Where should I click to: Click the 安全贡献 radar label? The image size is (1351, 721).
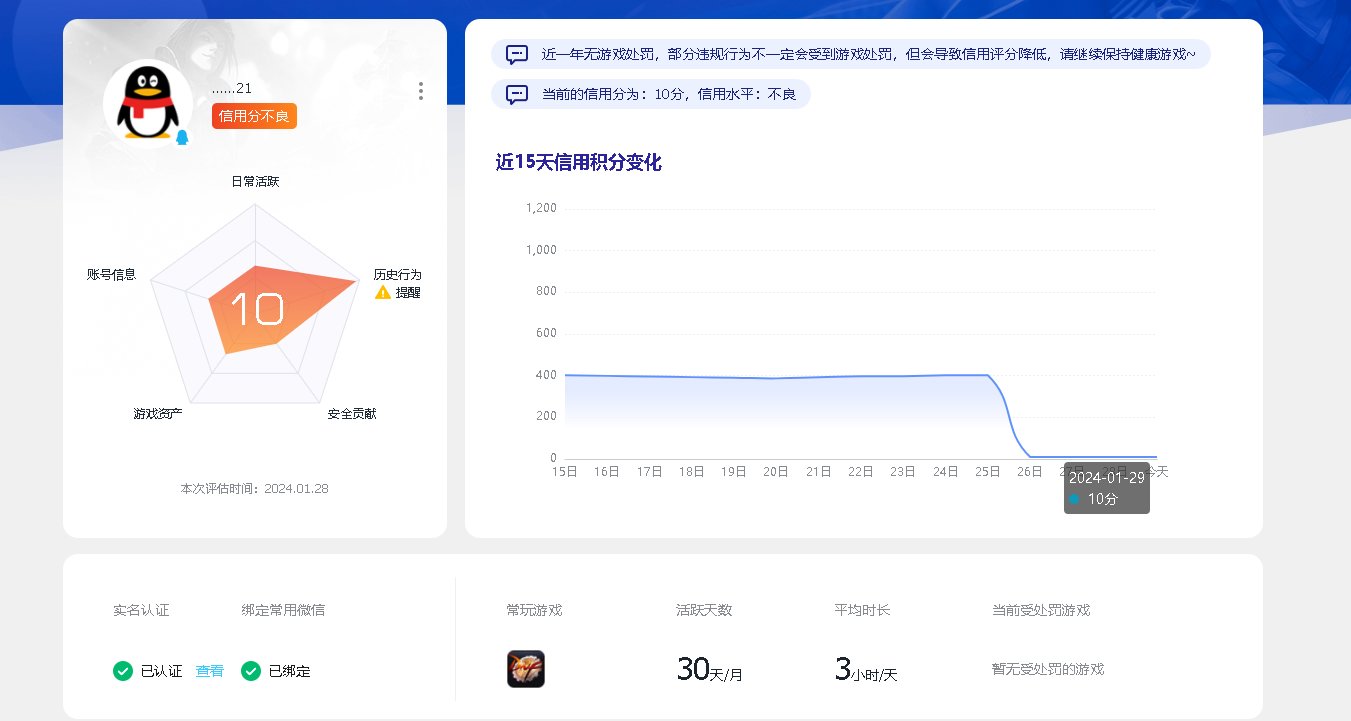(352, 413)
